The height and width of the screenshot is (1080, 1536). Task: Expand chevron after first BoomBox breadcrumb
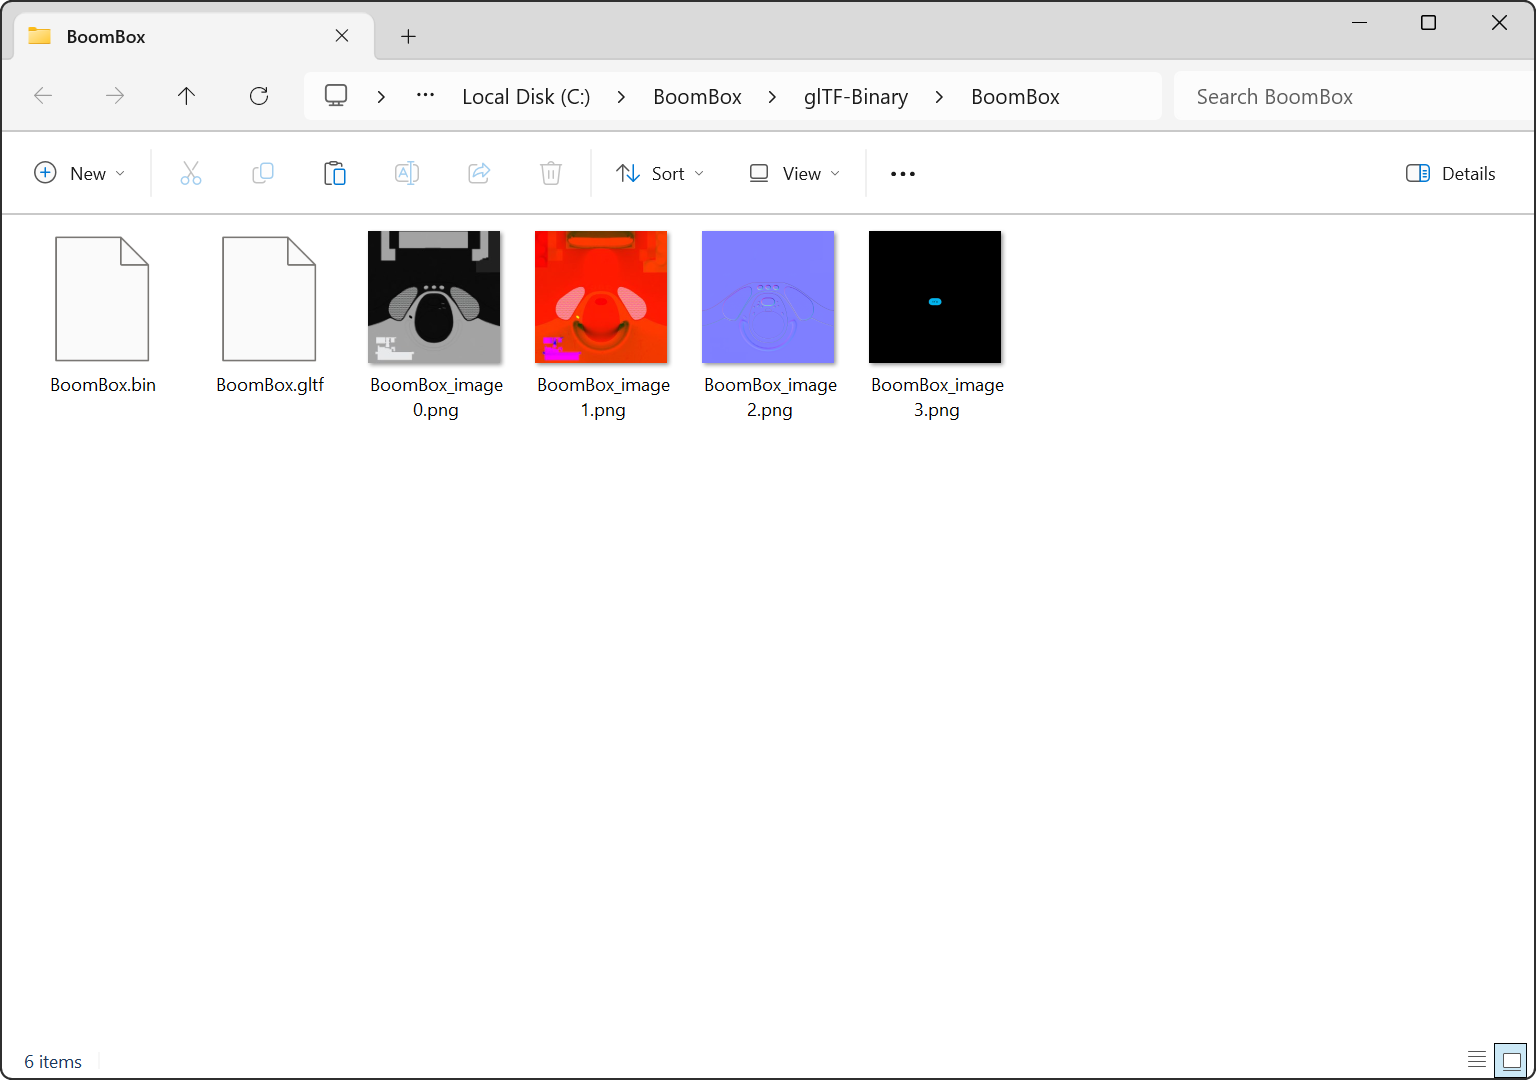(x=772, y=97)
